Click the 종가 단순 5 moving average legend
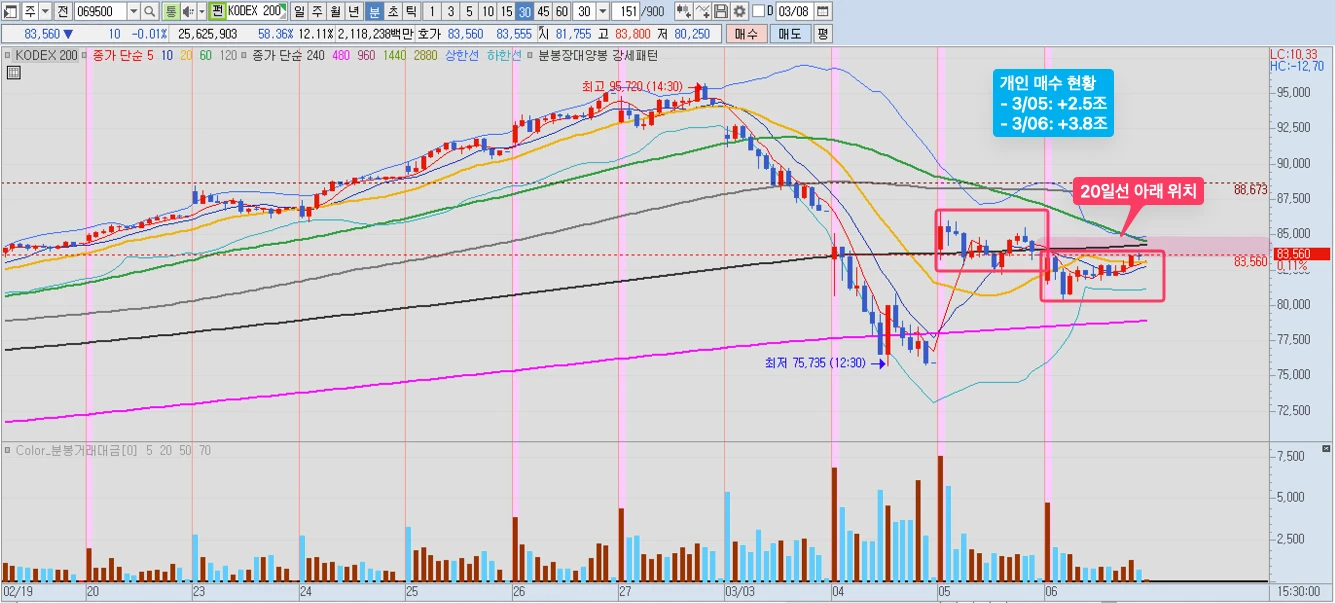 pyautogui.click(x=122, y=55)
